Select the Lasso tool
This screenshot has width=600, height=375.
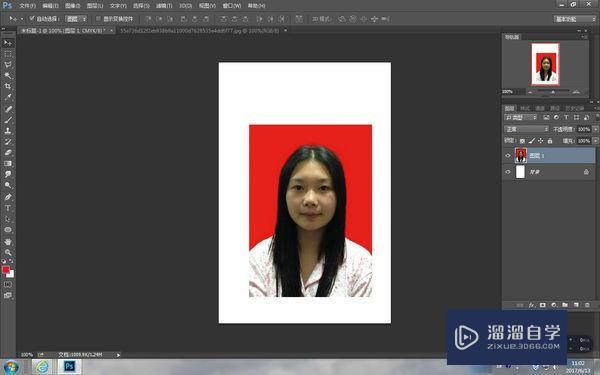tap(8, 65)
